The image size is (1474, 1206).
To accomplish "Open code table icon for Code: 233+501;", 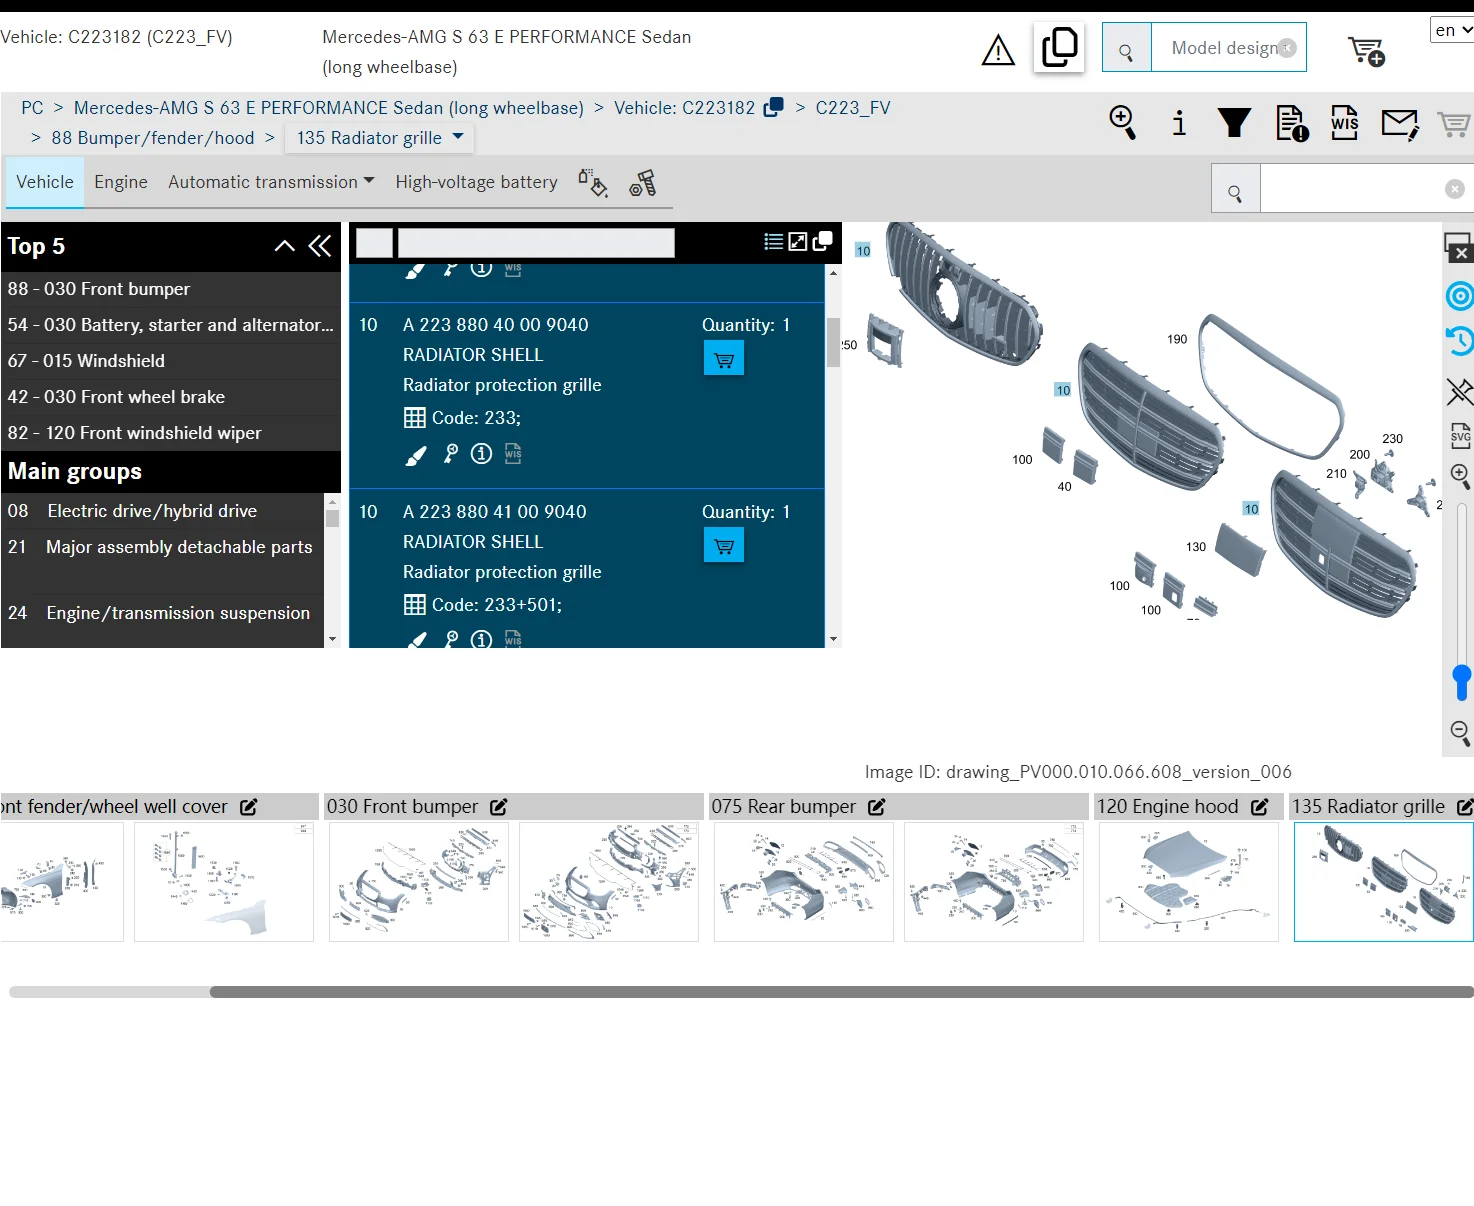I will pos(415,605).
